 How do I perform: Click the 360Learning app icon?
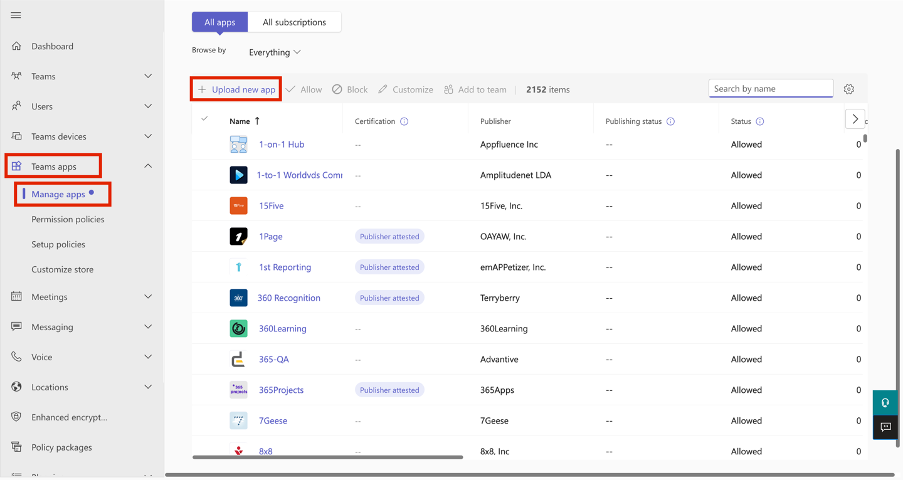point(239,328)
